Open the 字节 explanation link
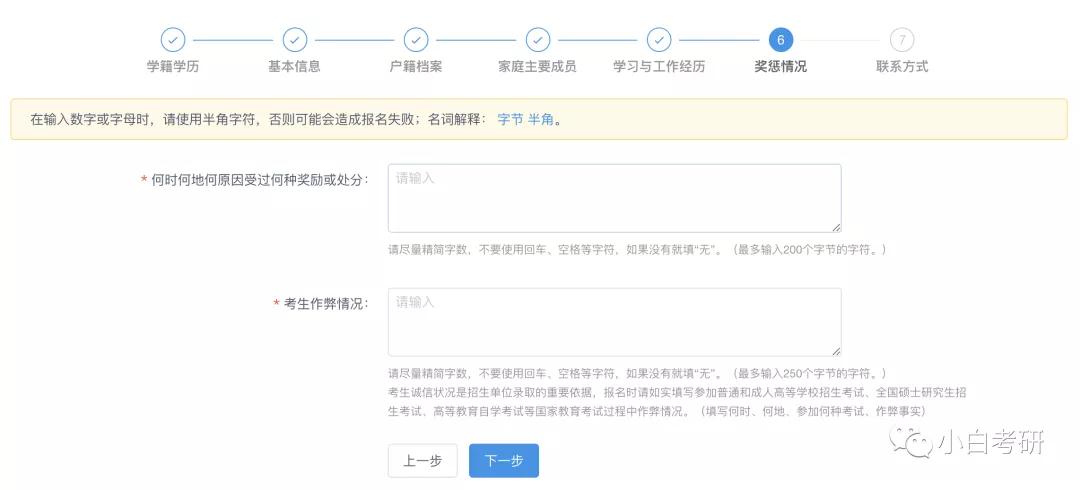Screen dimensions: 1080x490 [x=510, y=119]
